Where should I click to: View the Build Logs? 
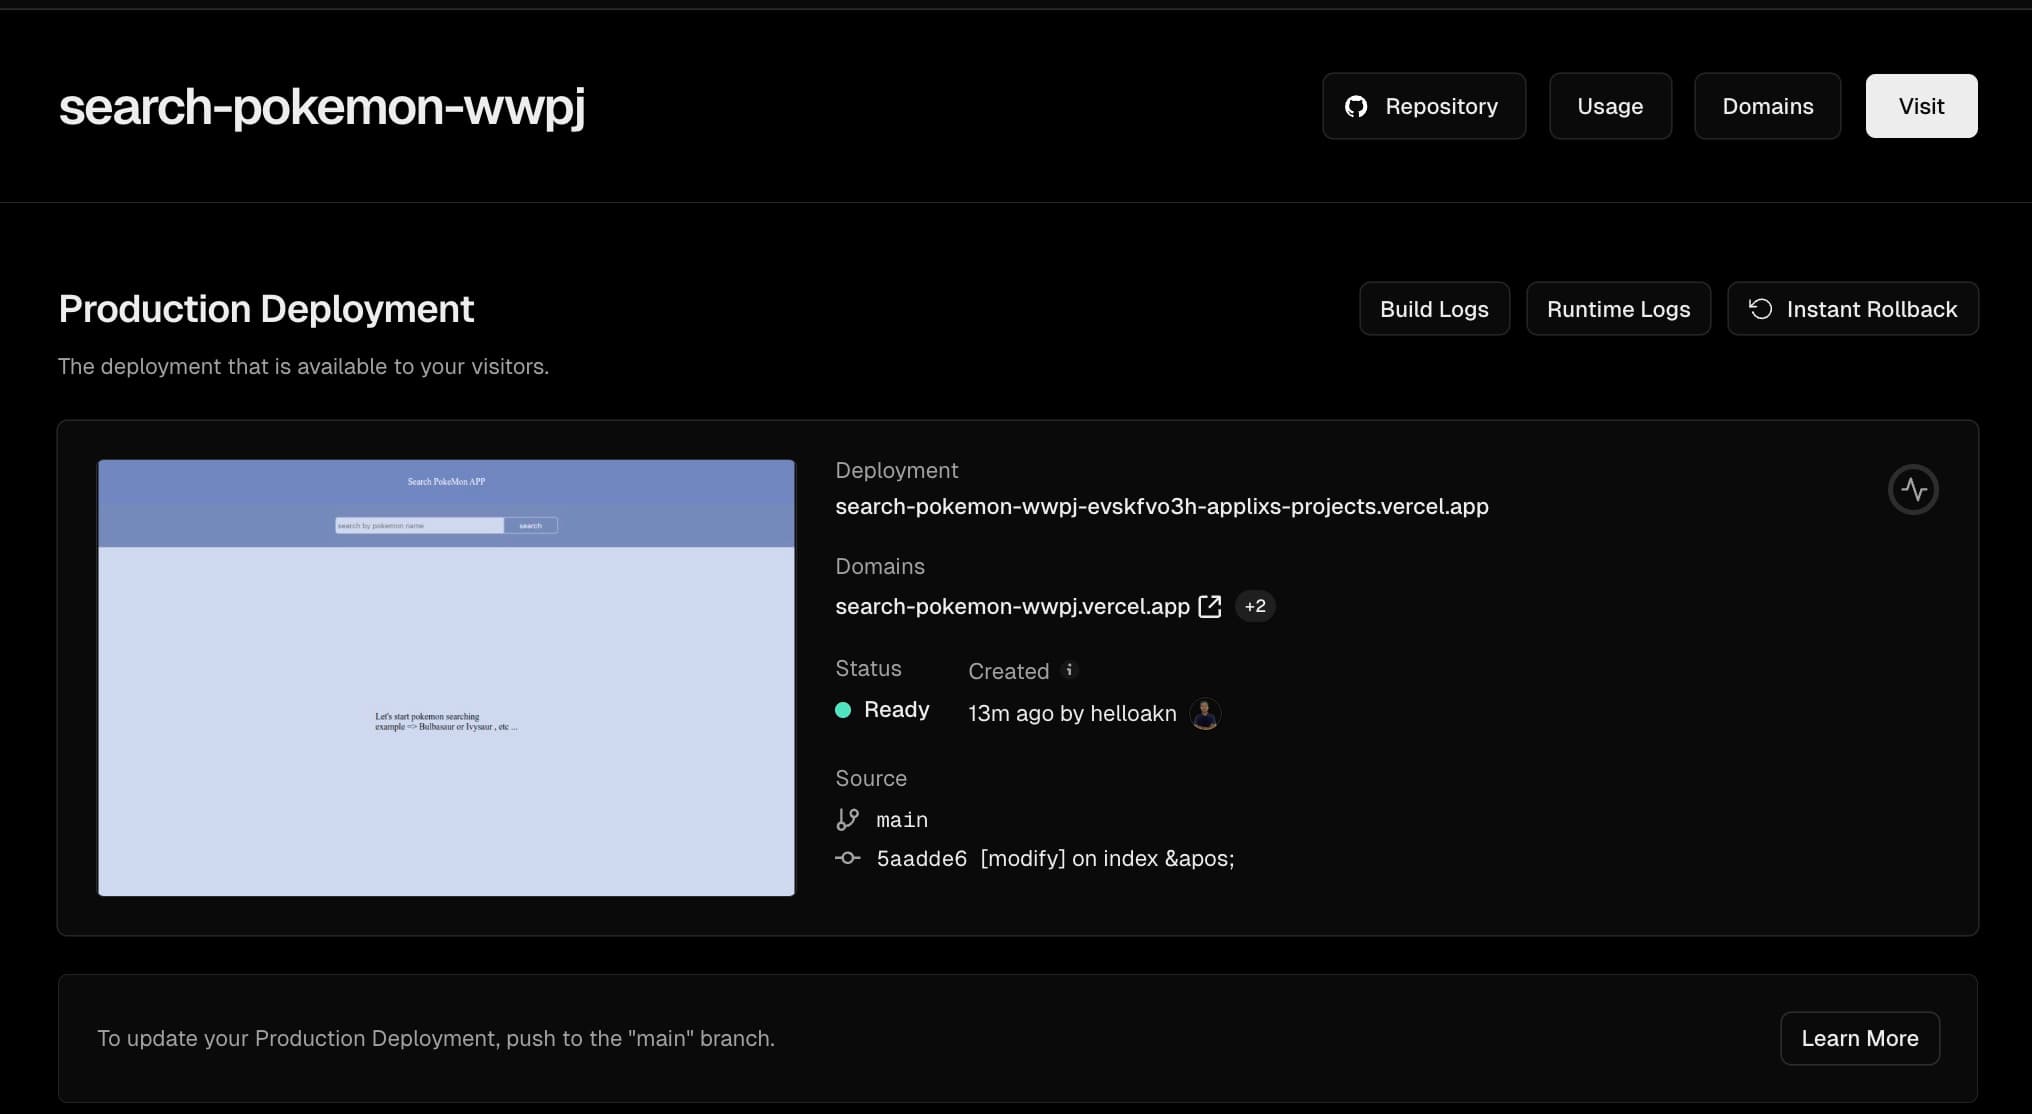pyautogui.click(x=1434, y=309)
